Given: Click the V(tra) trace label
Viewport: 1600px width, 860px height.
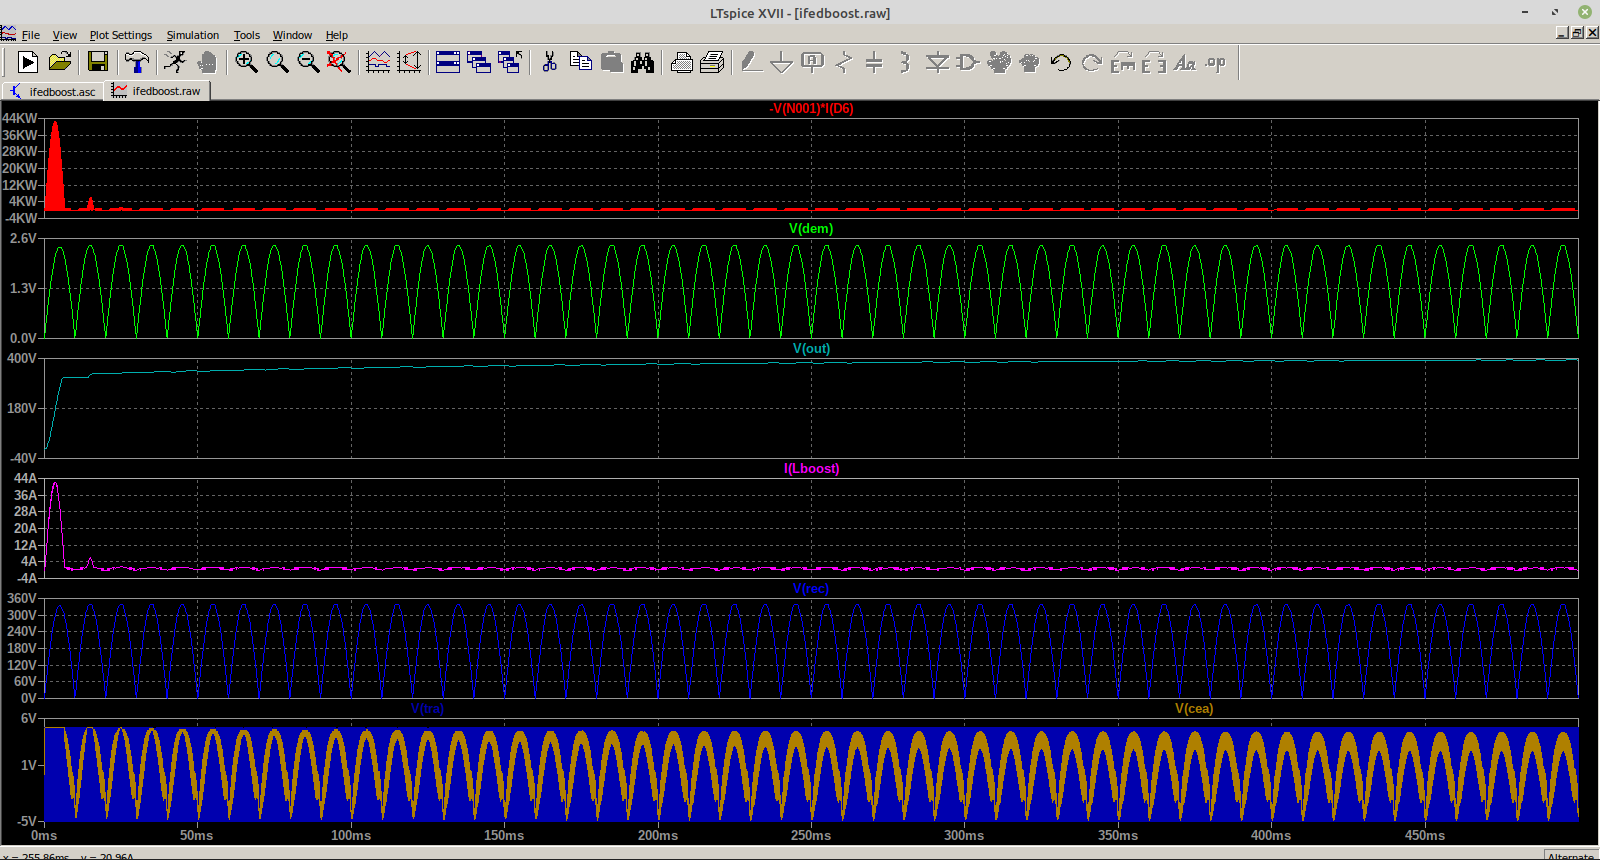Looking at the screenshot, I should click(427, 708).
